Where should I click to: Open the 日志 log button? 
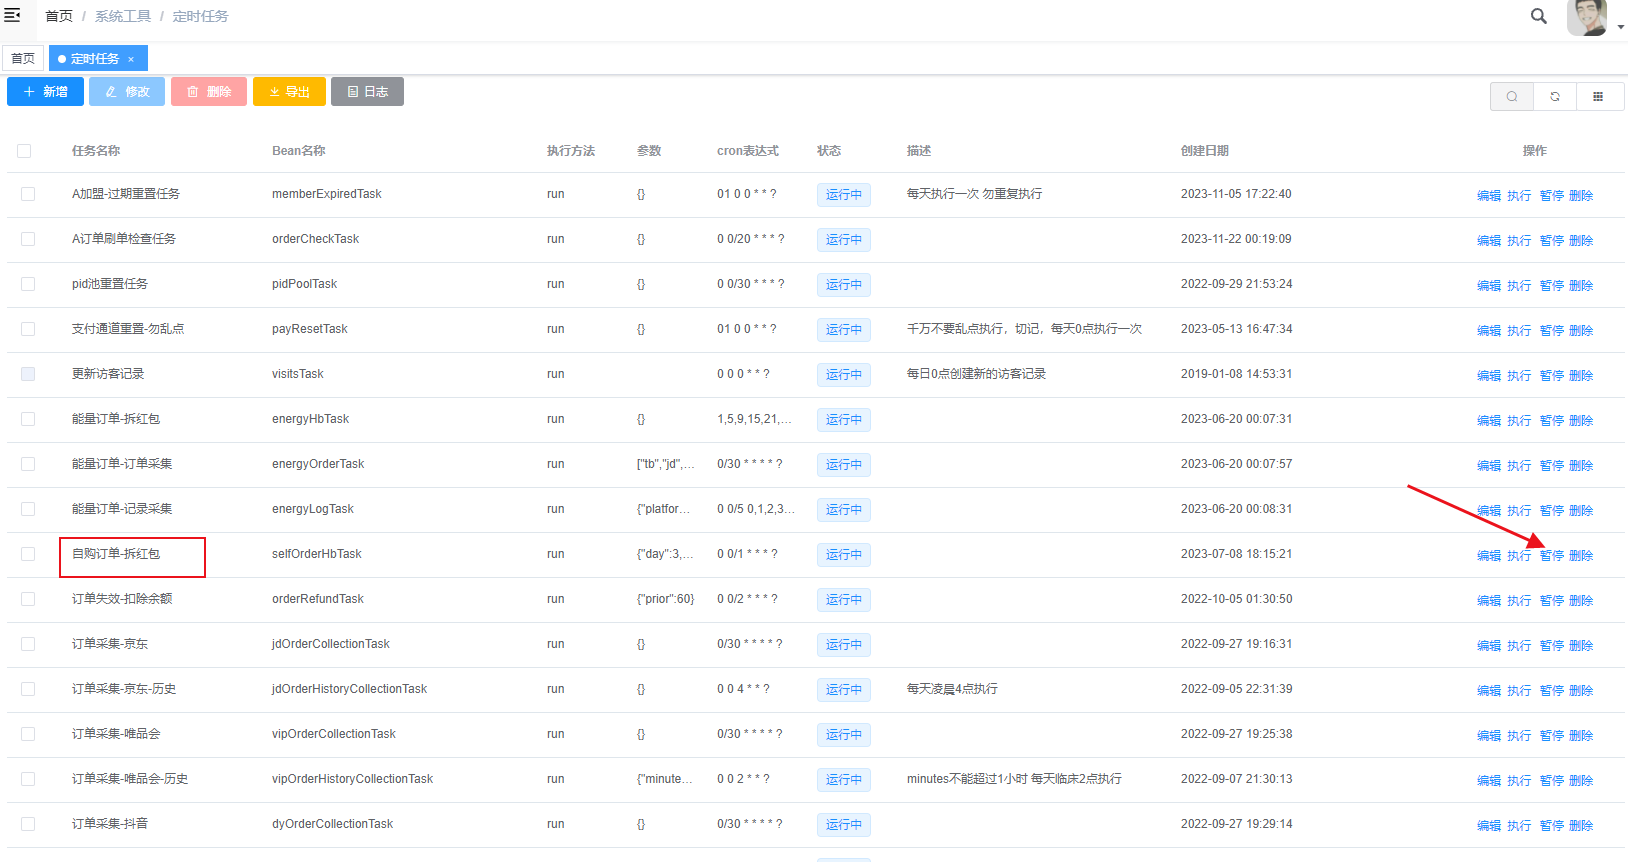point(367,92)
